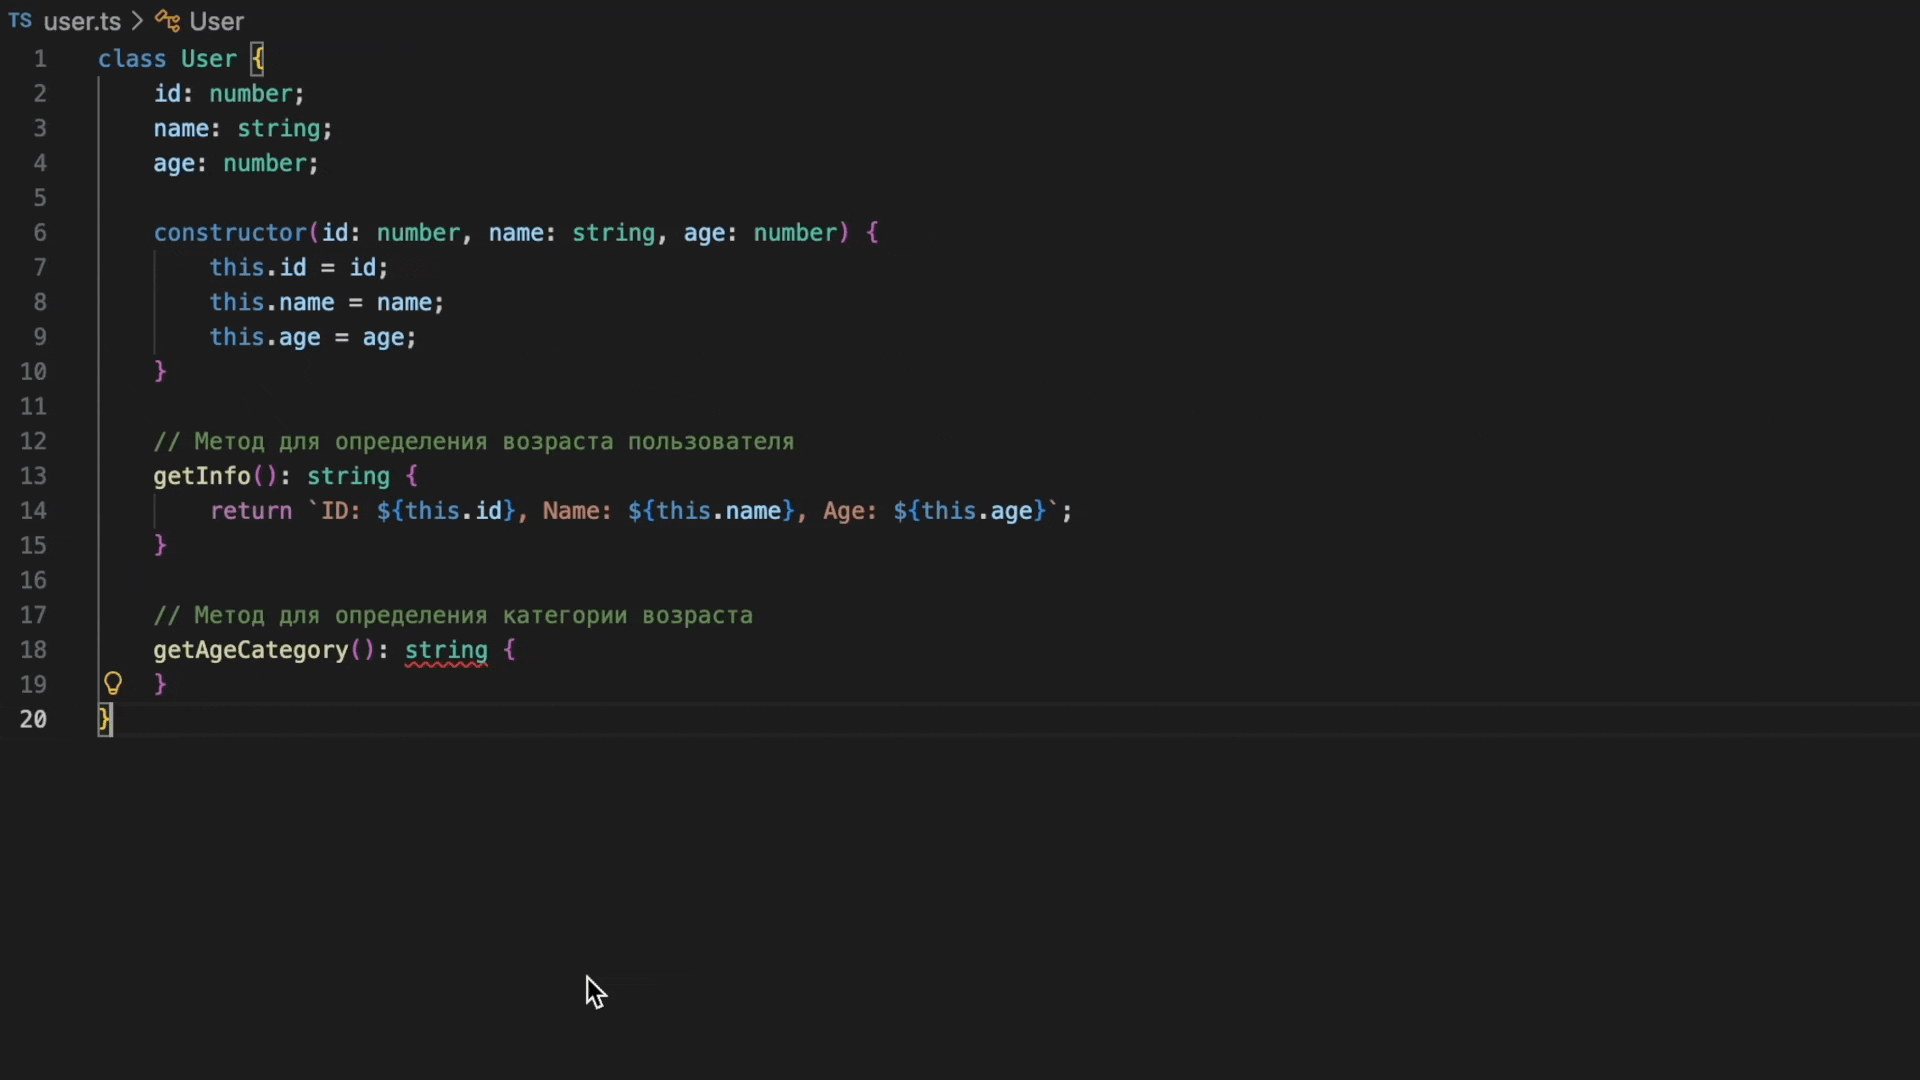
Task: Click line number 13 in gutter
Action: tap(33, 476)
